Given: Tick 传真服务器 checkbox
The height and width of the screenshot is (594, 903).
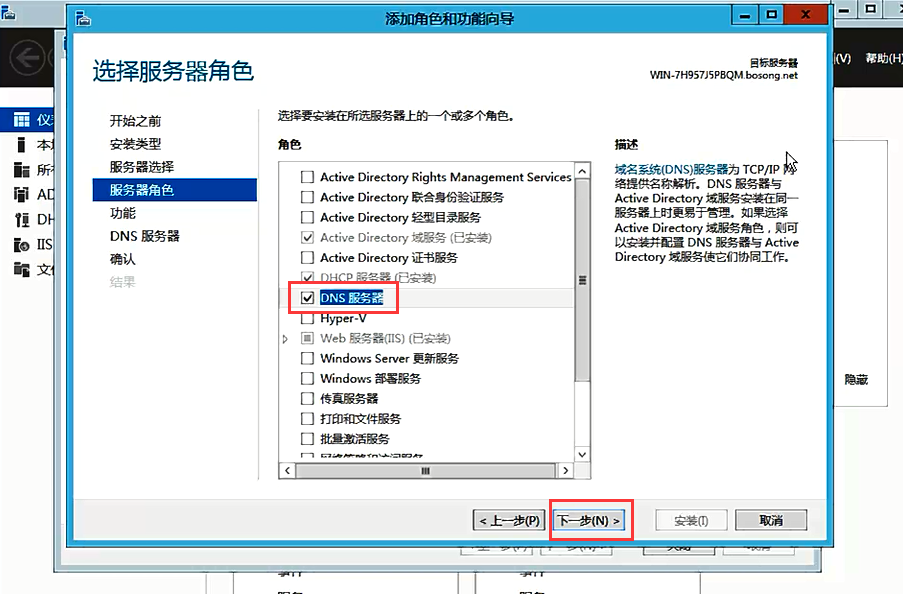Looking at the screenshot, I should (308, 399).
